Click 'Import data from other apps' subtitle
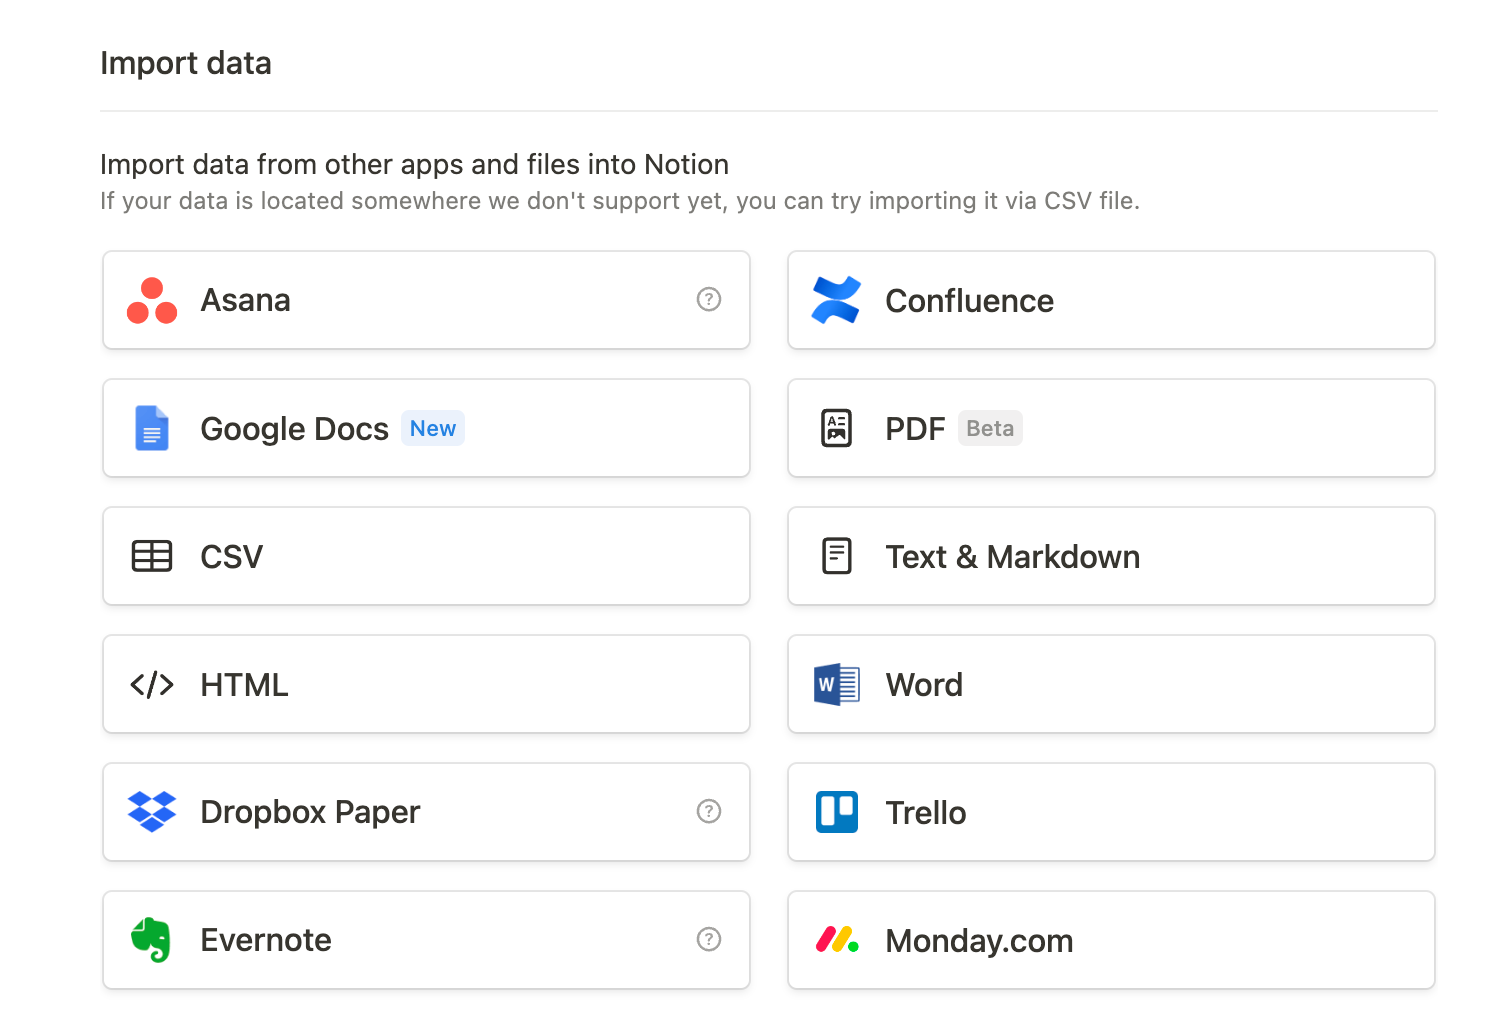 pos(414,164)
